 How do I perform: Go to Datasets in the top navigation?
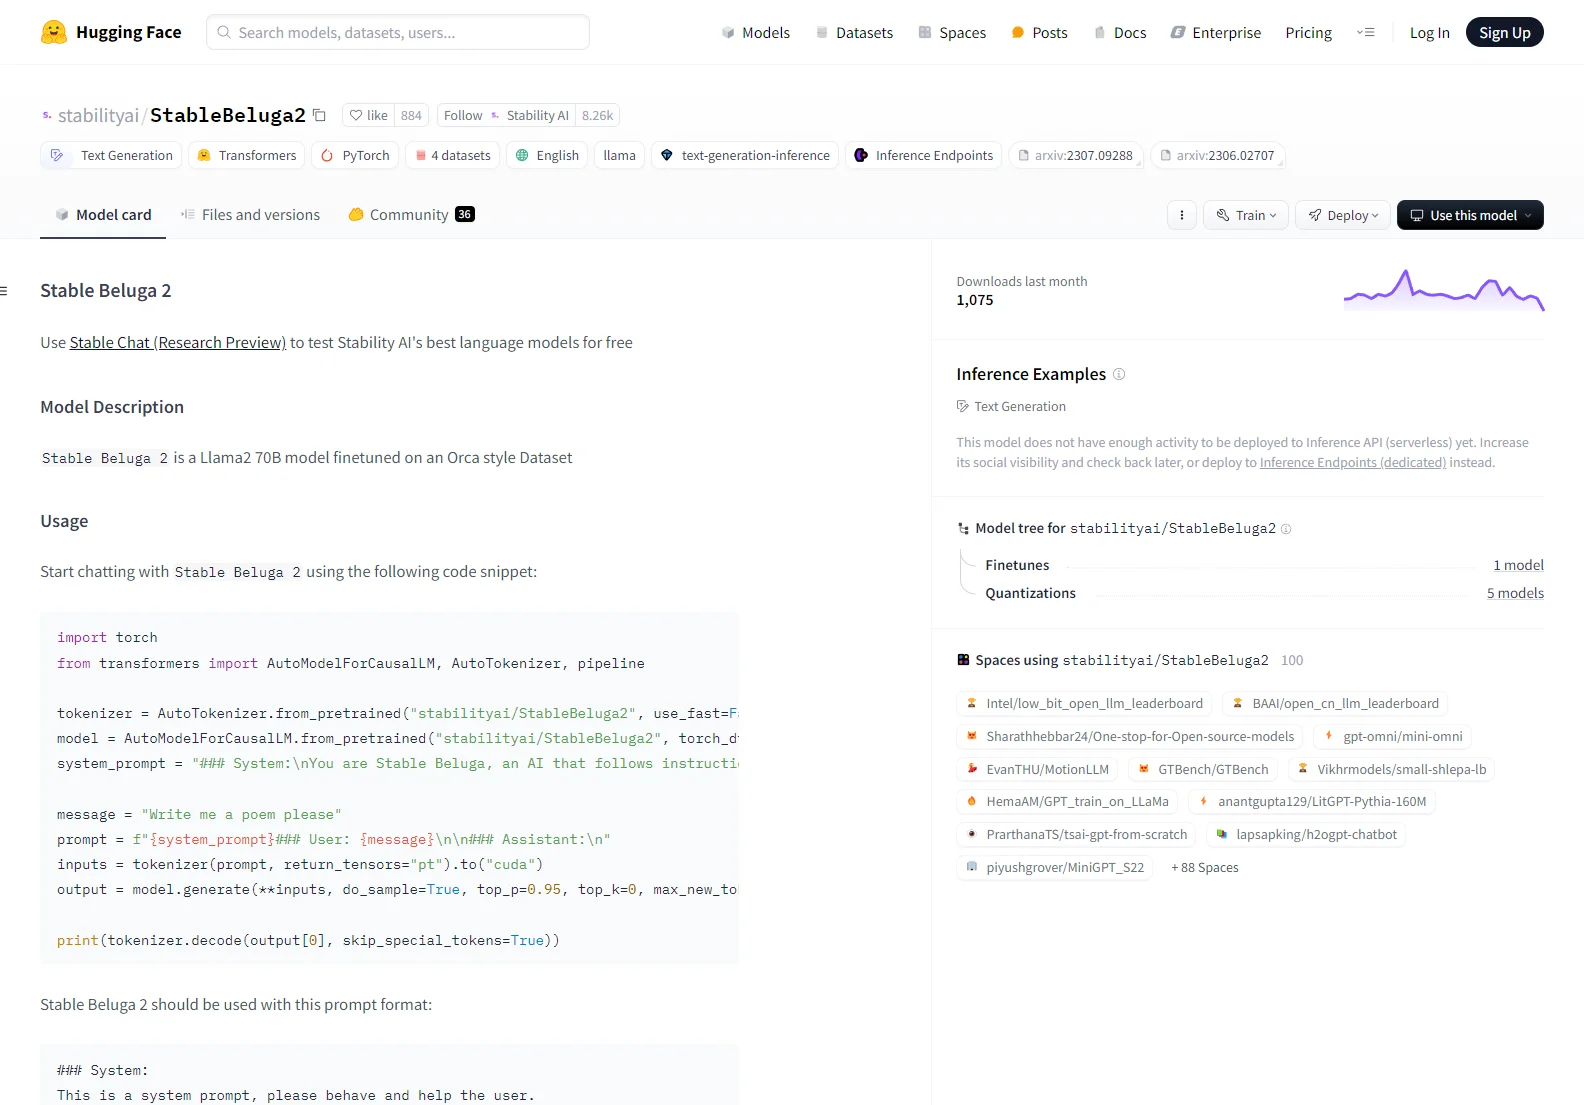pyautogui.click(x=854, y=32)
